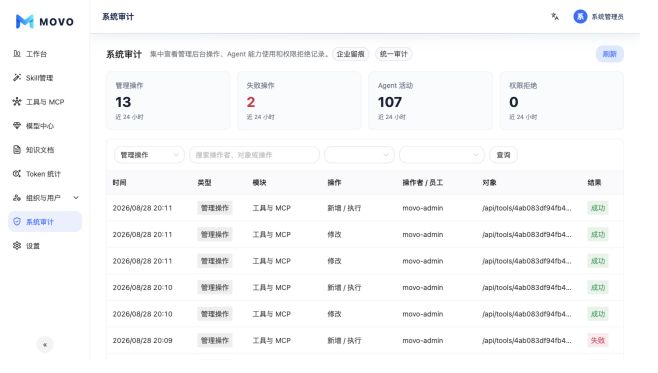Click the 对象 column header
This screenshot has width=658, height=373.
(489, 183)
